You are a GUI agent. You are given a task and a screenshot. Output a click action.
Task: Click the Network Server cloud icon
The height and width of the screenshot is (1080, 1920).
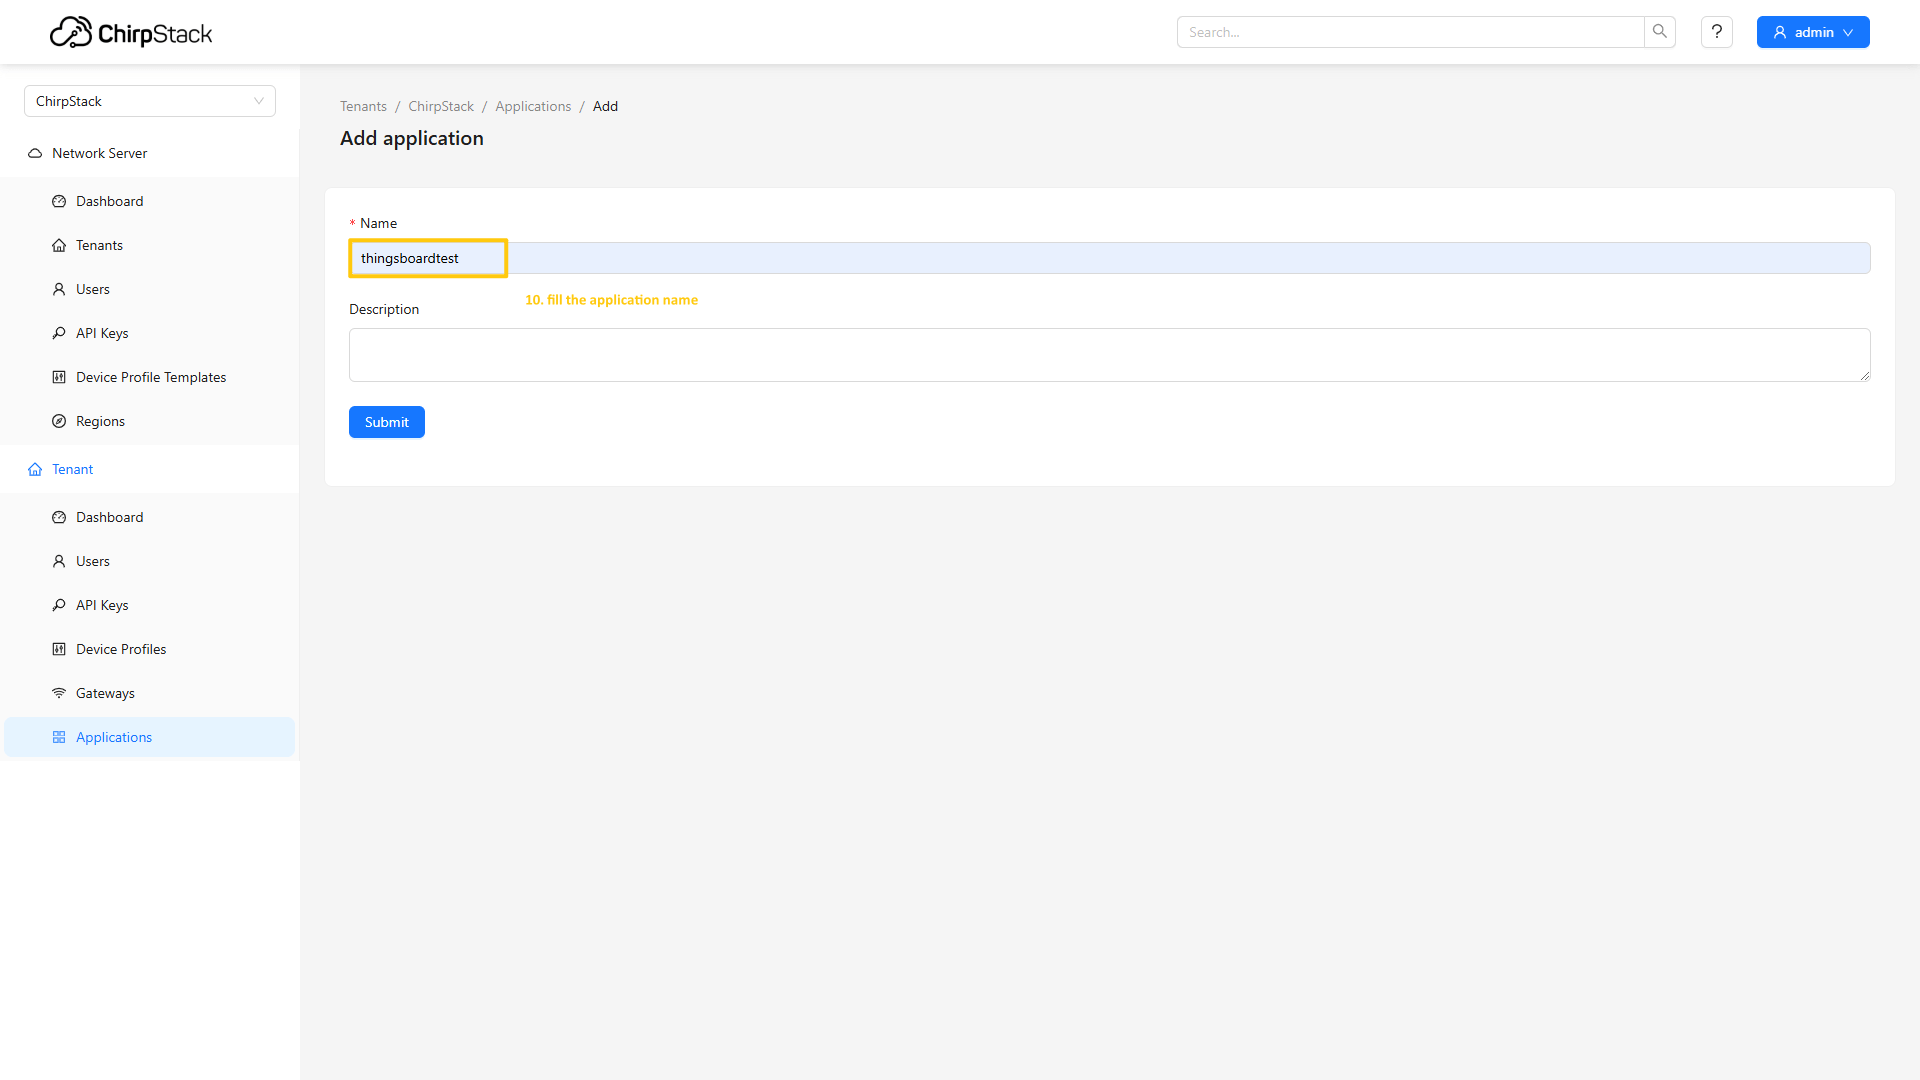pyautogui.click(x=35, y=153)
